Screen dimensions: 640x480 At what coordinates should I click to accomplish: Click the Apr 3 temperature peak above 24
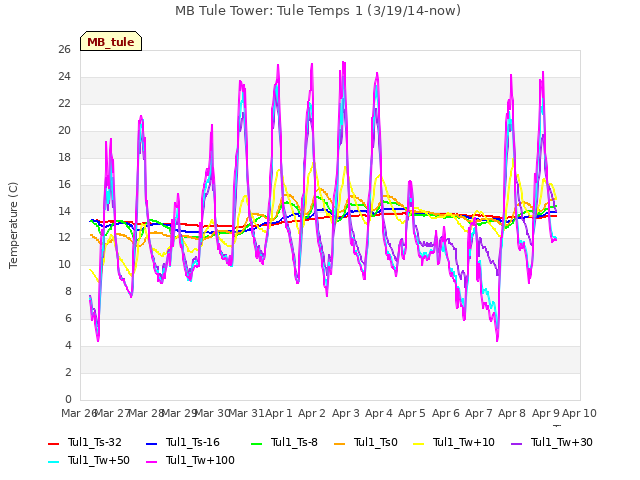pos(344,63)
